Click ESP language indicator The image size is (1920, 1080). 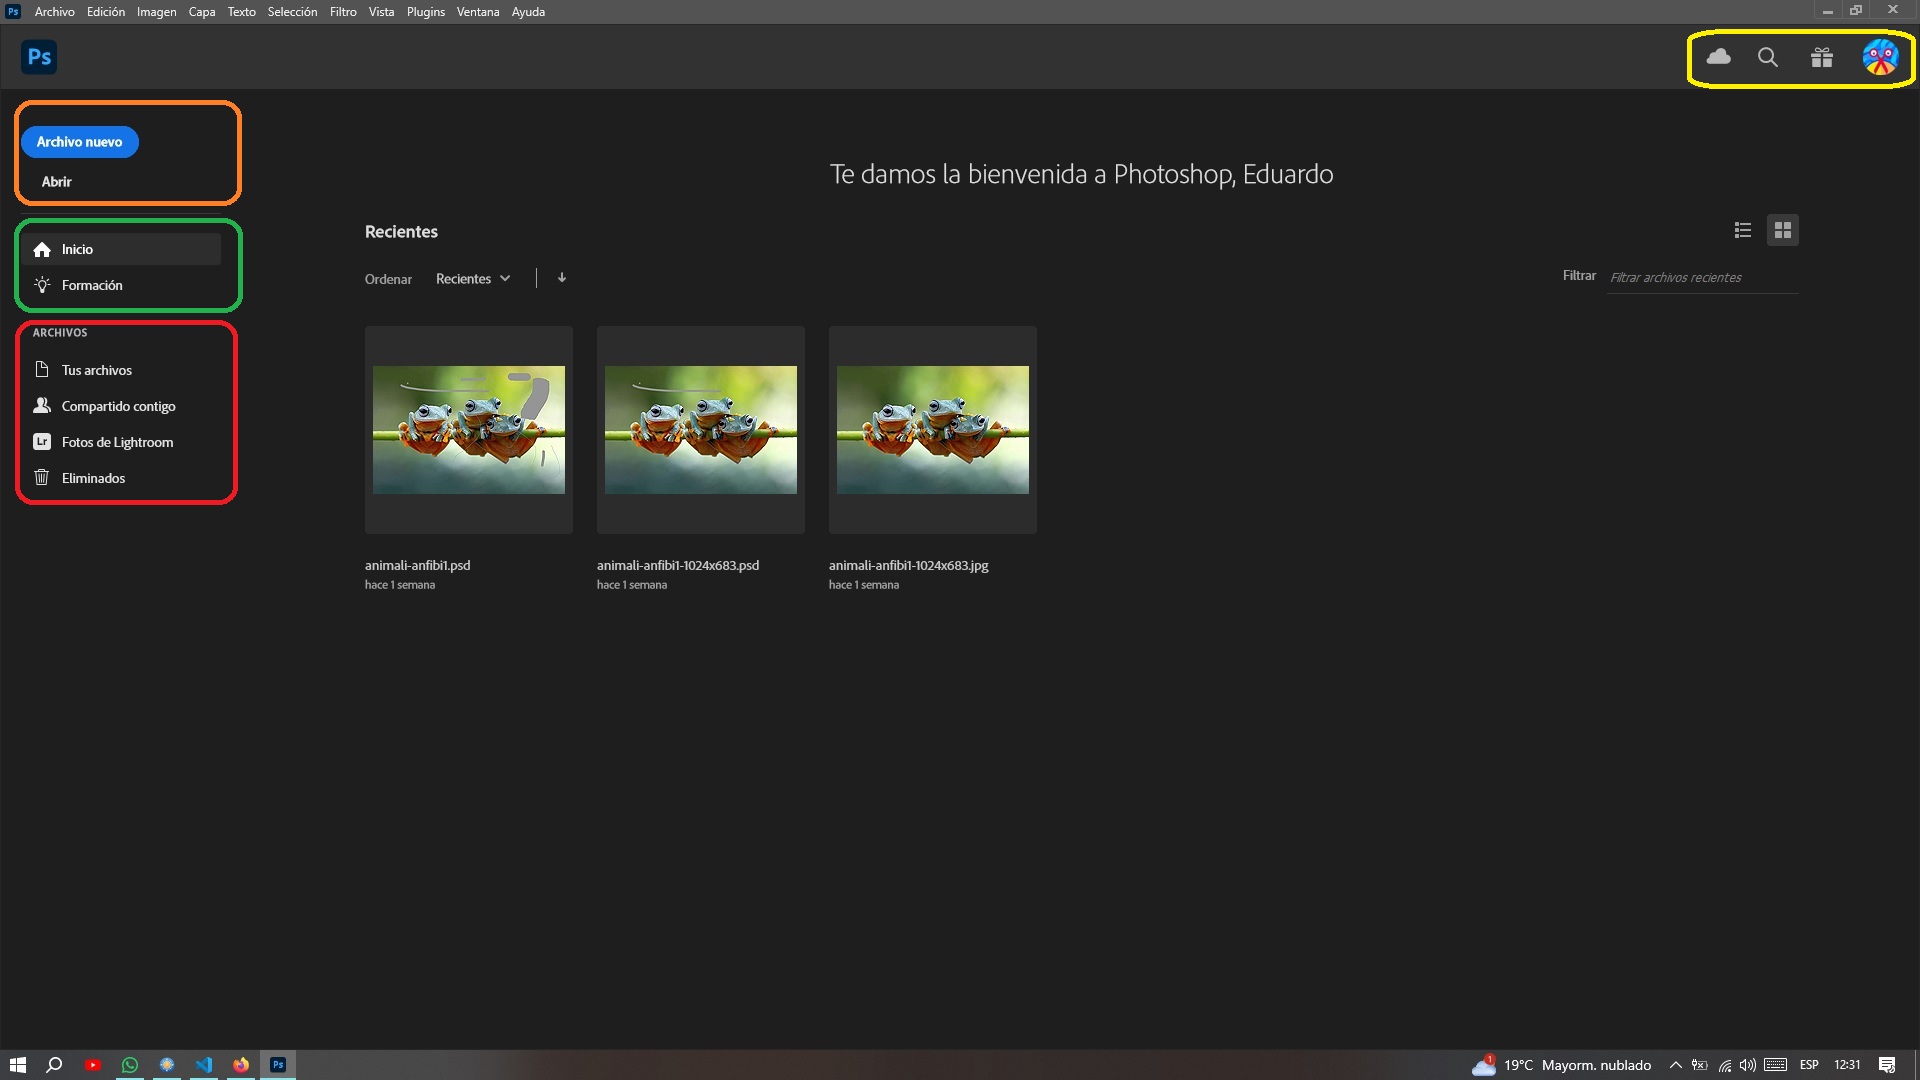[1809, 1065]
